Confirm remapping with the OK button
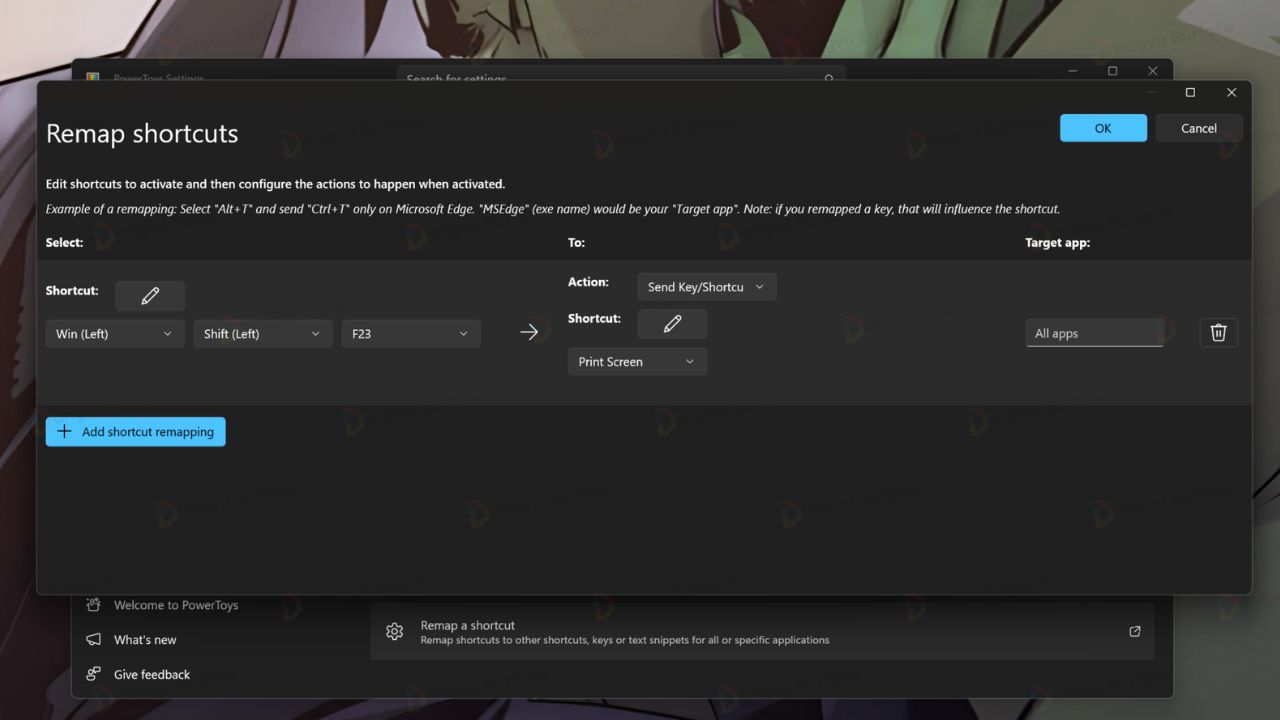 pos(1103,128)
